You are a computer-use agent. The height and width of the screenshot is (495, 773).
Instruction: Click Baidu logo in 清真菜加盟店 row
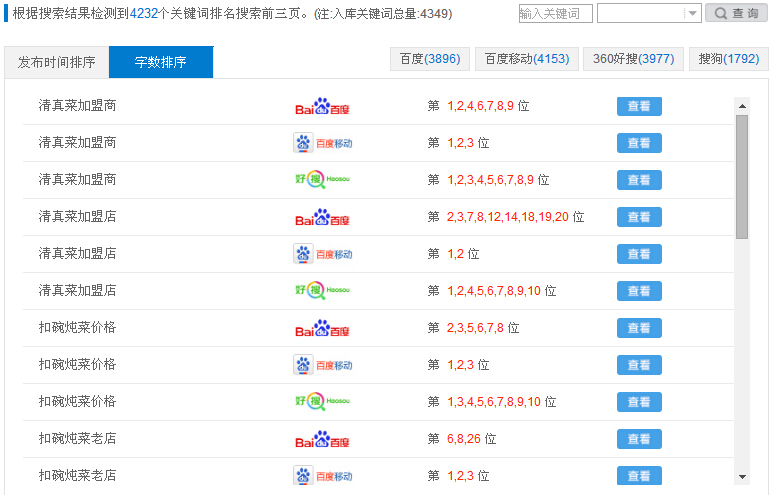[x=322, y=217]
